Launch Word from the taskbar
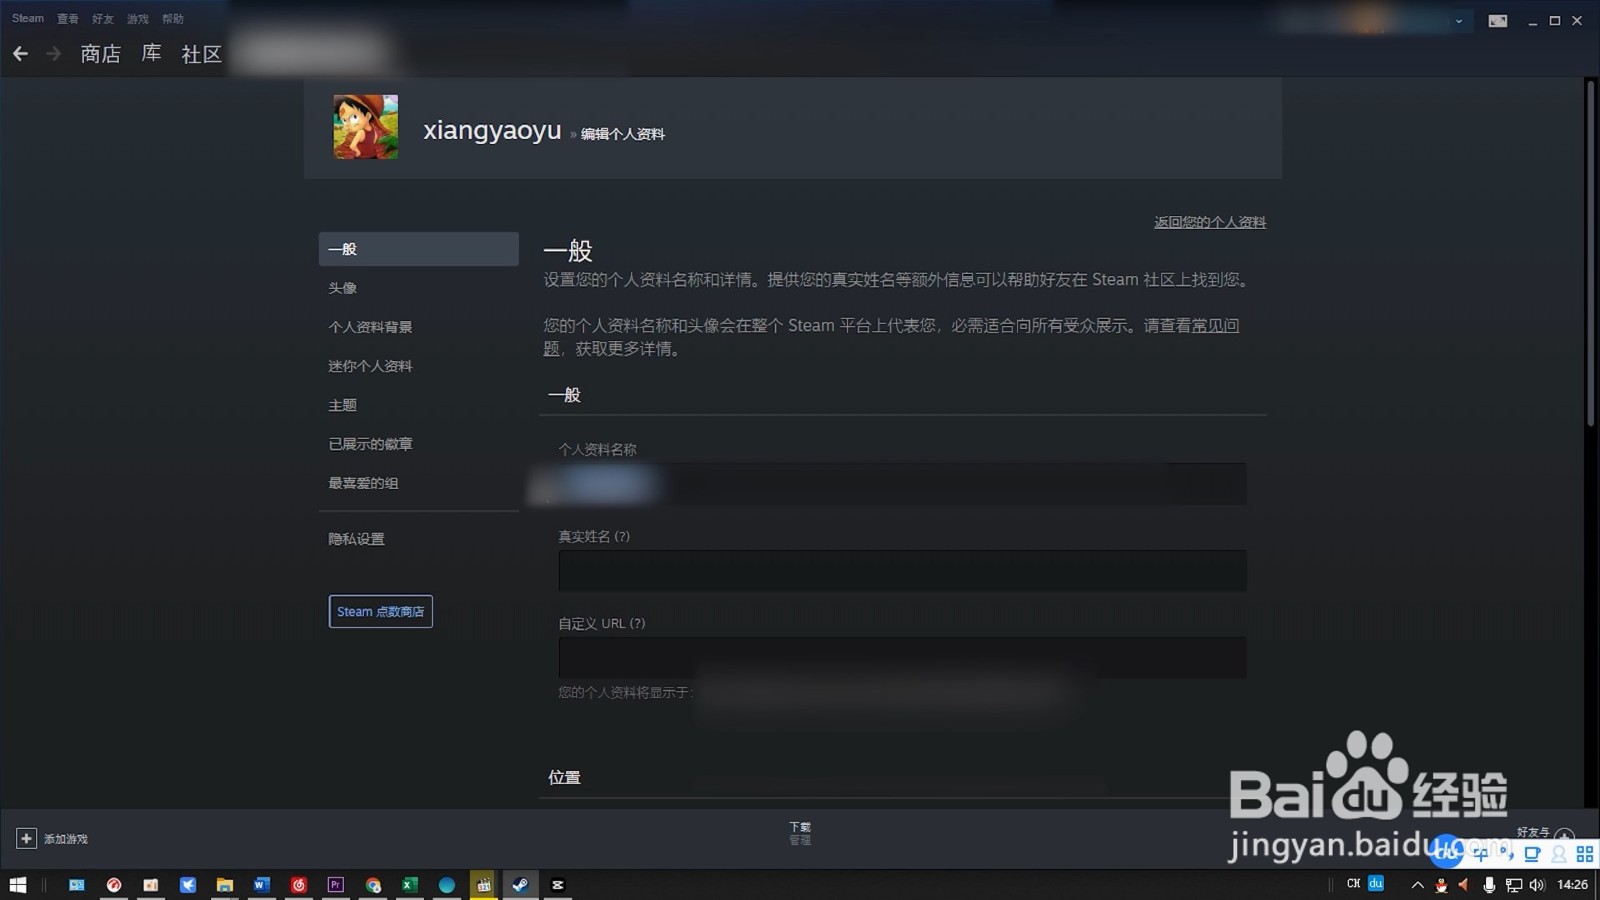The height and width of the screenshot is (900, 1600). [x=261, y=885]
